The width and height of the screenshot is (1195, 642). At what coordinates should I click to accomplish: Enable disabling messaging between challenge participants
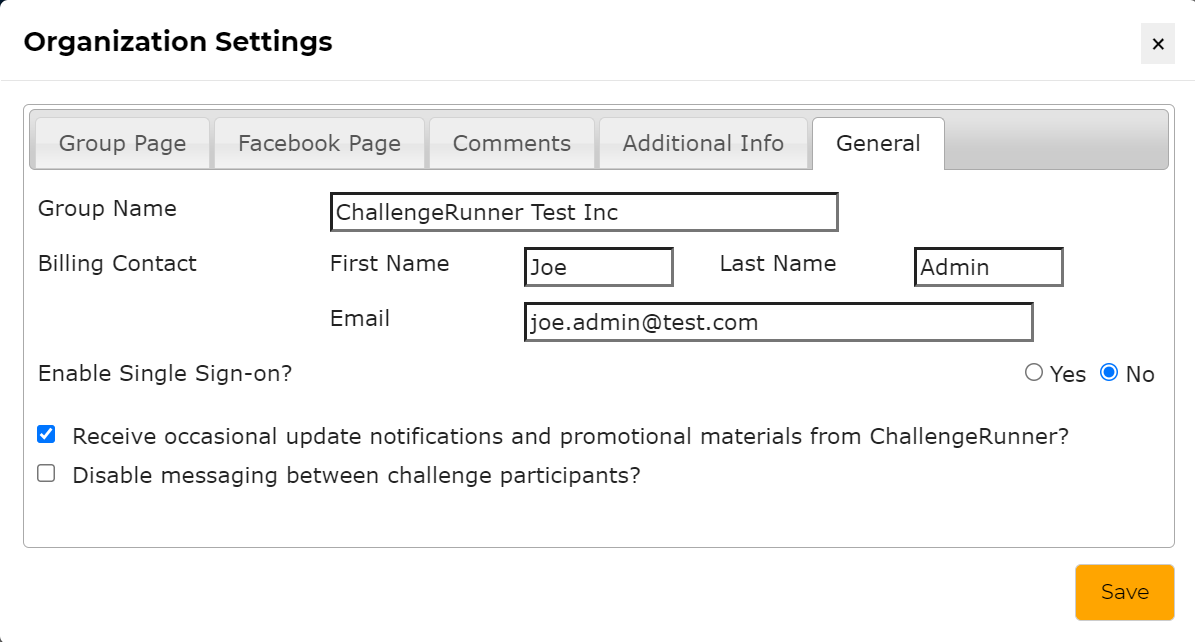click(x=45, y=472)
